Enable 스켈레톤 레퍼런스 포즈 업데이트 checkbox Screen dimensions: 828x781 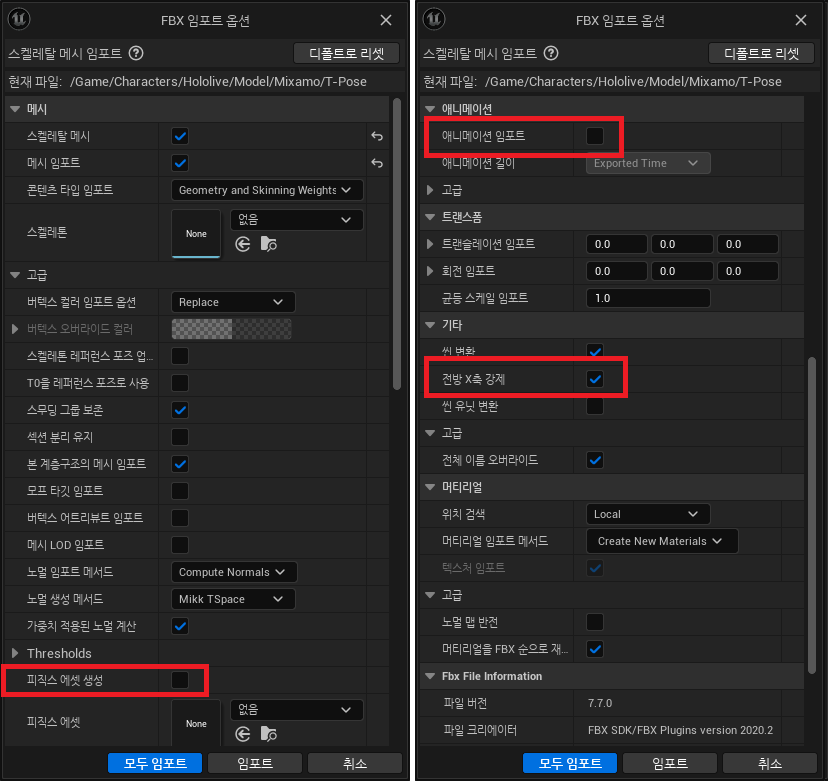(180, 356)
